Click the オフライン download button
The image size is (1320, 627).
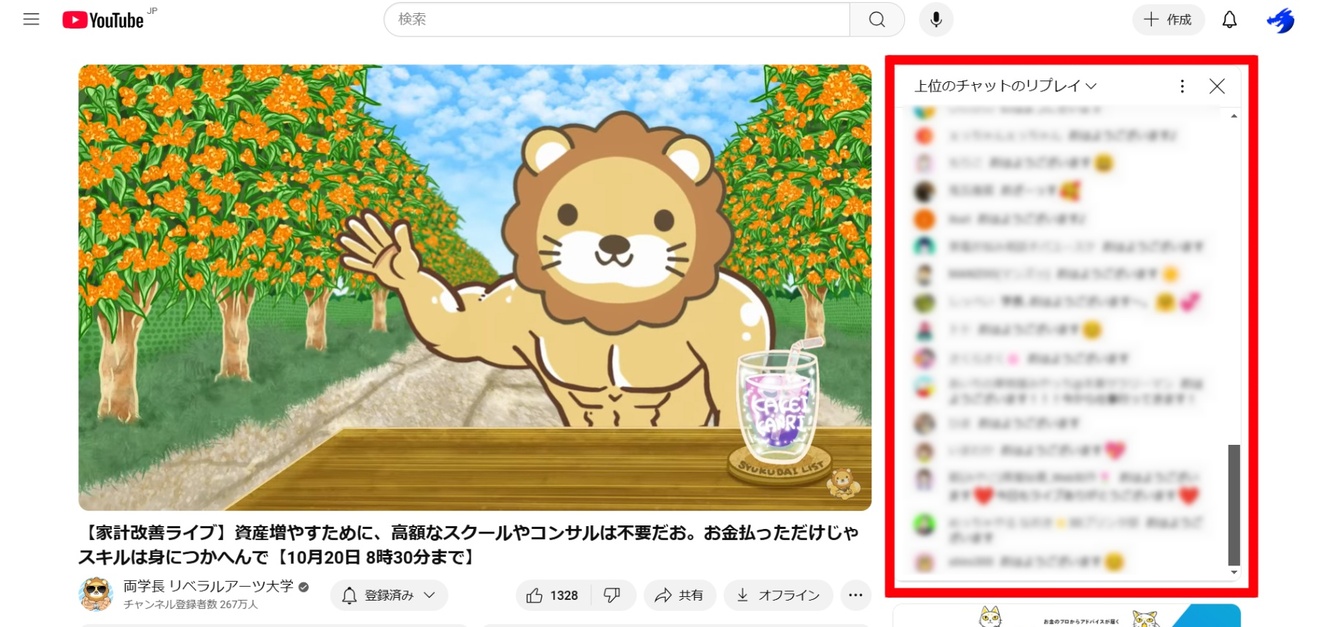(778, 595)
